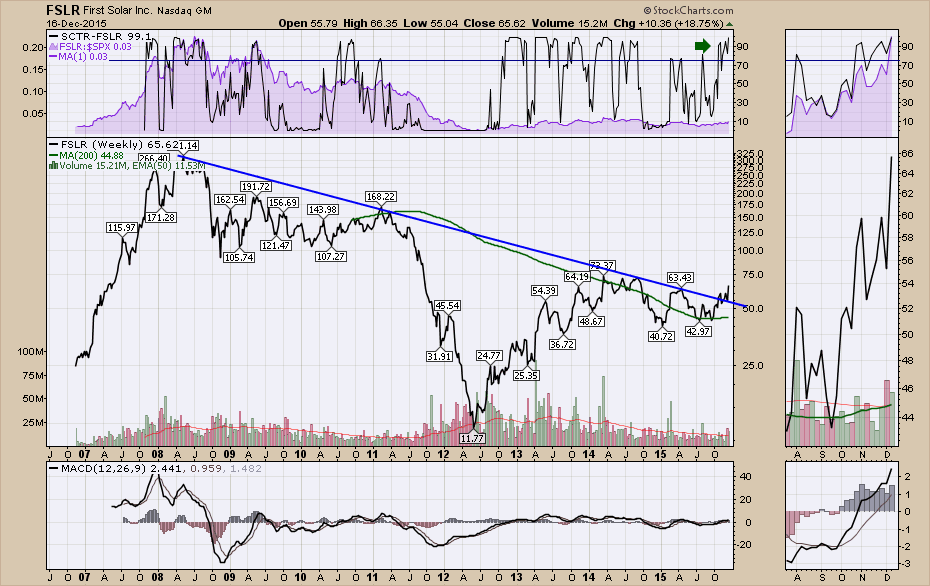Click the 36.72 price label

click(562, 344)
